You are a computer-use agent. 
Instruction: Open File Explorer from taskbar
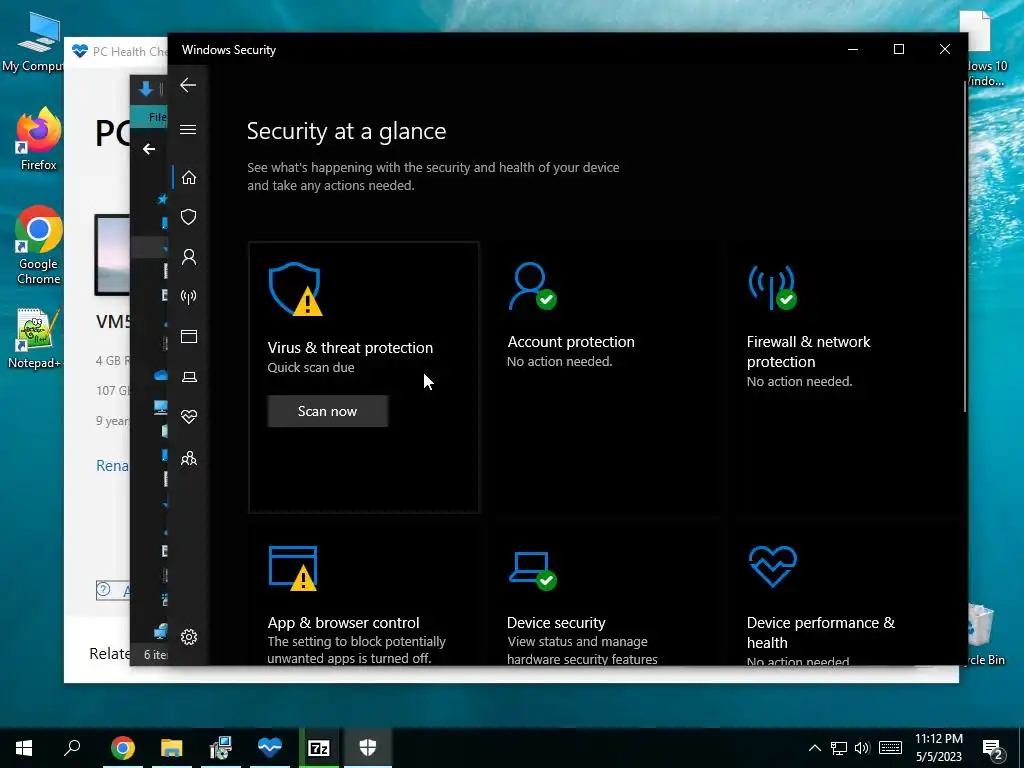point(172,748)
